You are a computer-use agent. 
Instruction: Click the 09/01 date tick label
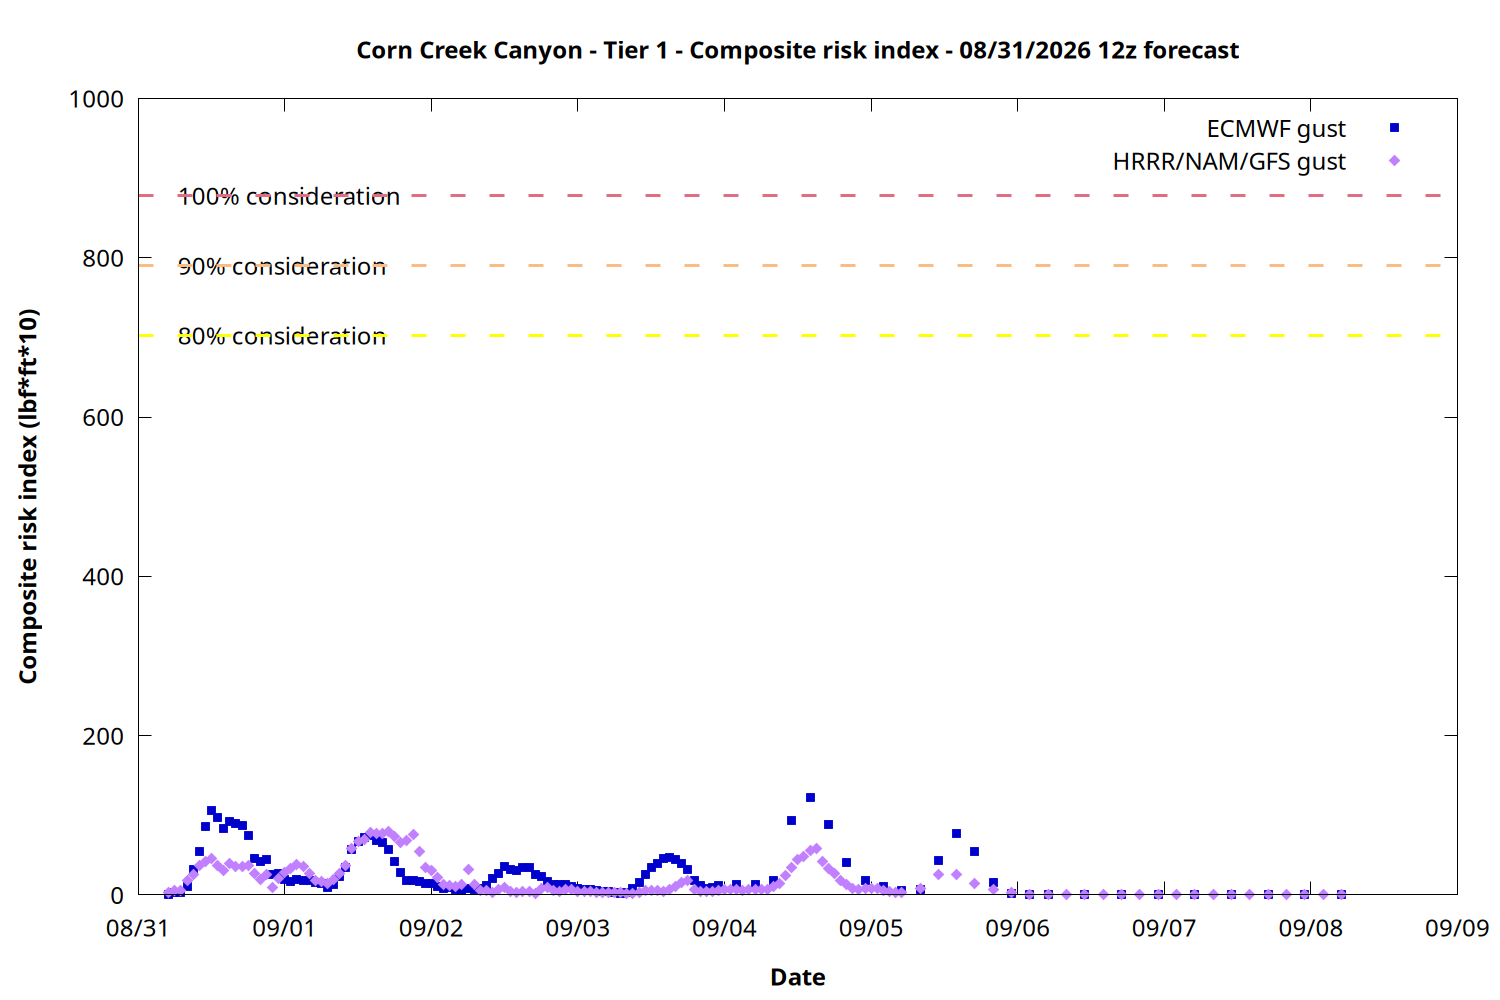tap(284, 928)
